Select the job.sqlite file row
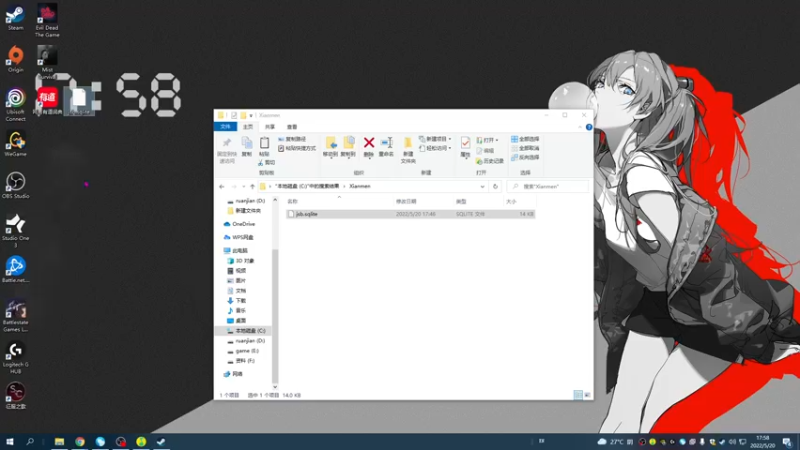 coord(410,214)
